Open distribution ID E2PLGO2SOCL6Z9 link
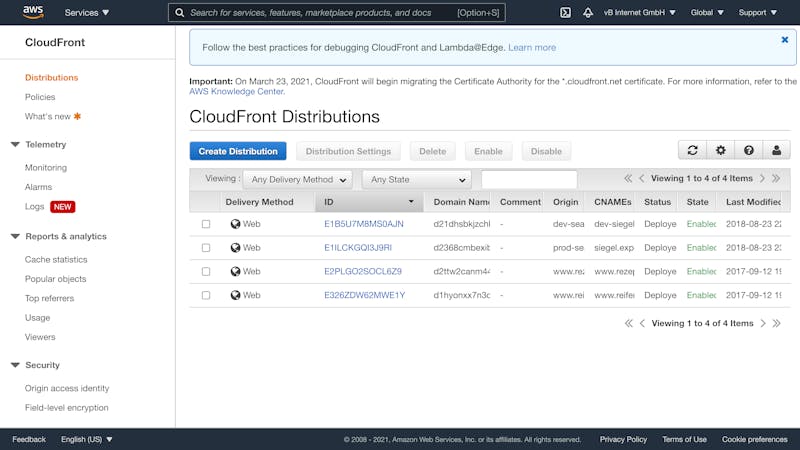The width and height of the screenshot is (800, 450). (363, 271)
